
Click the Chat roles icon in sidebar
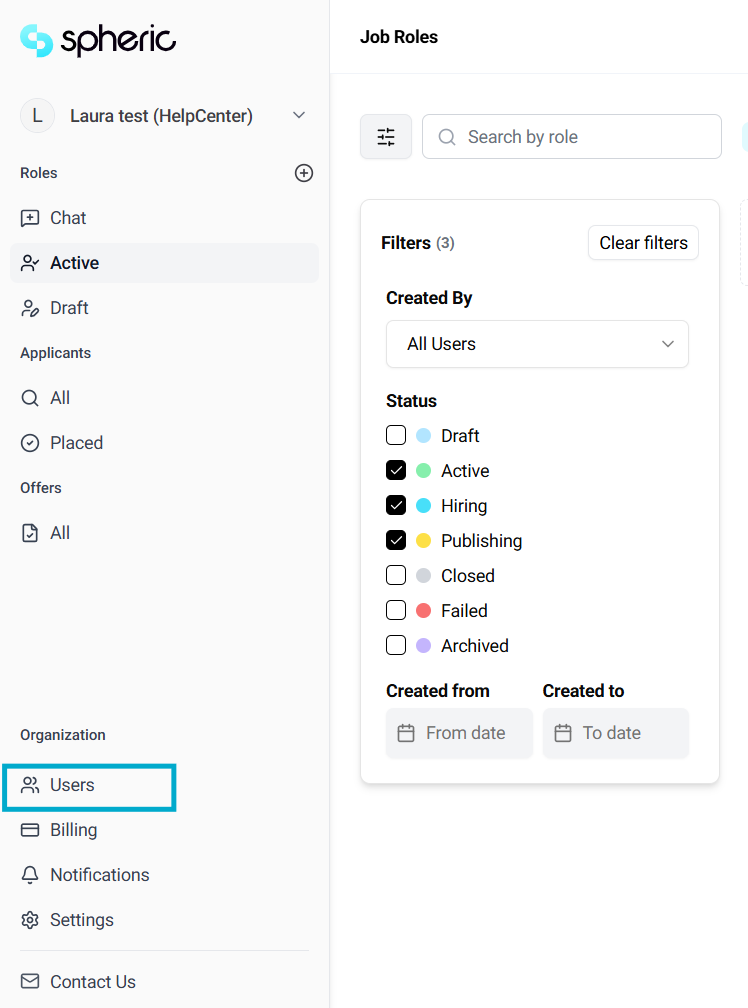tap(30, 218)
